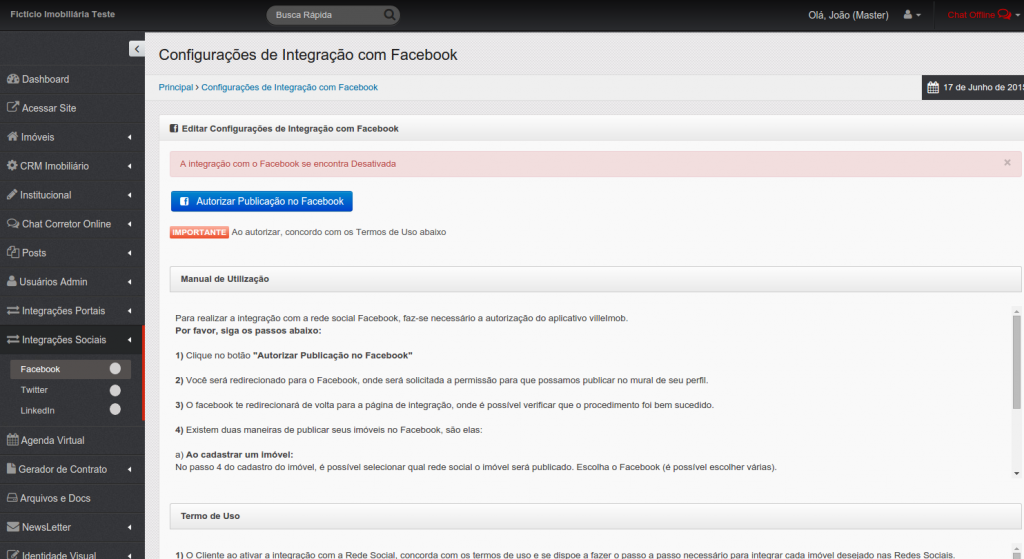This screenshot has width=1024, height=559.
Task: Click the Agenda Virtual calendar icon
Action: pos(12,439)
